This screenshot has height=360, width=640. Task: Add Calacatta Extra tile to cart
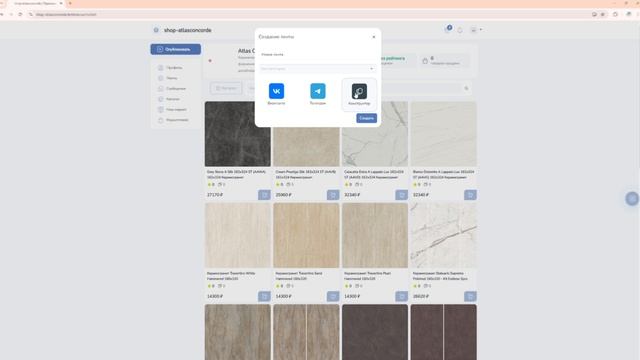pos(401,195)
